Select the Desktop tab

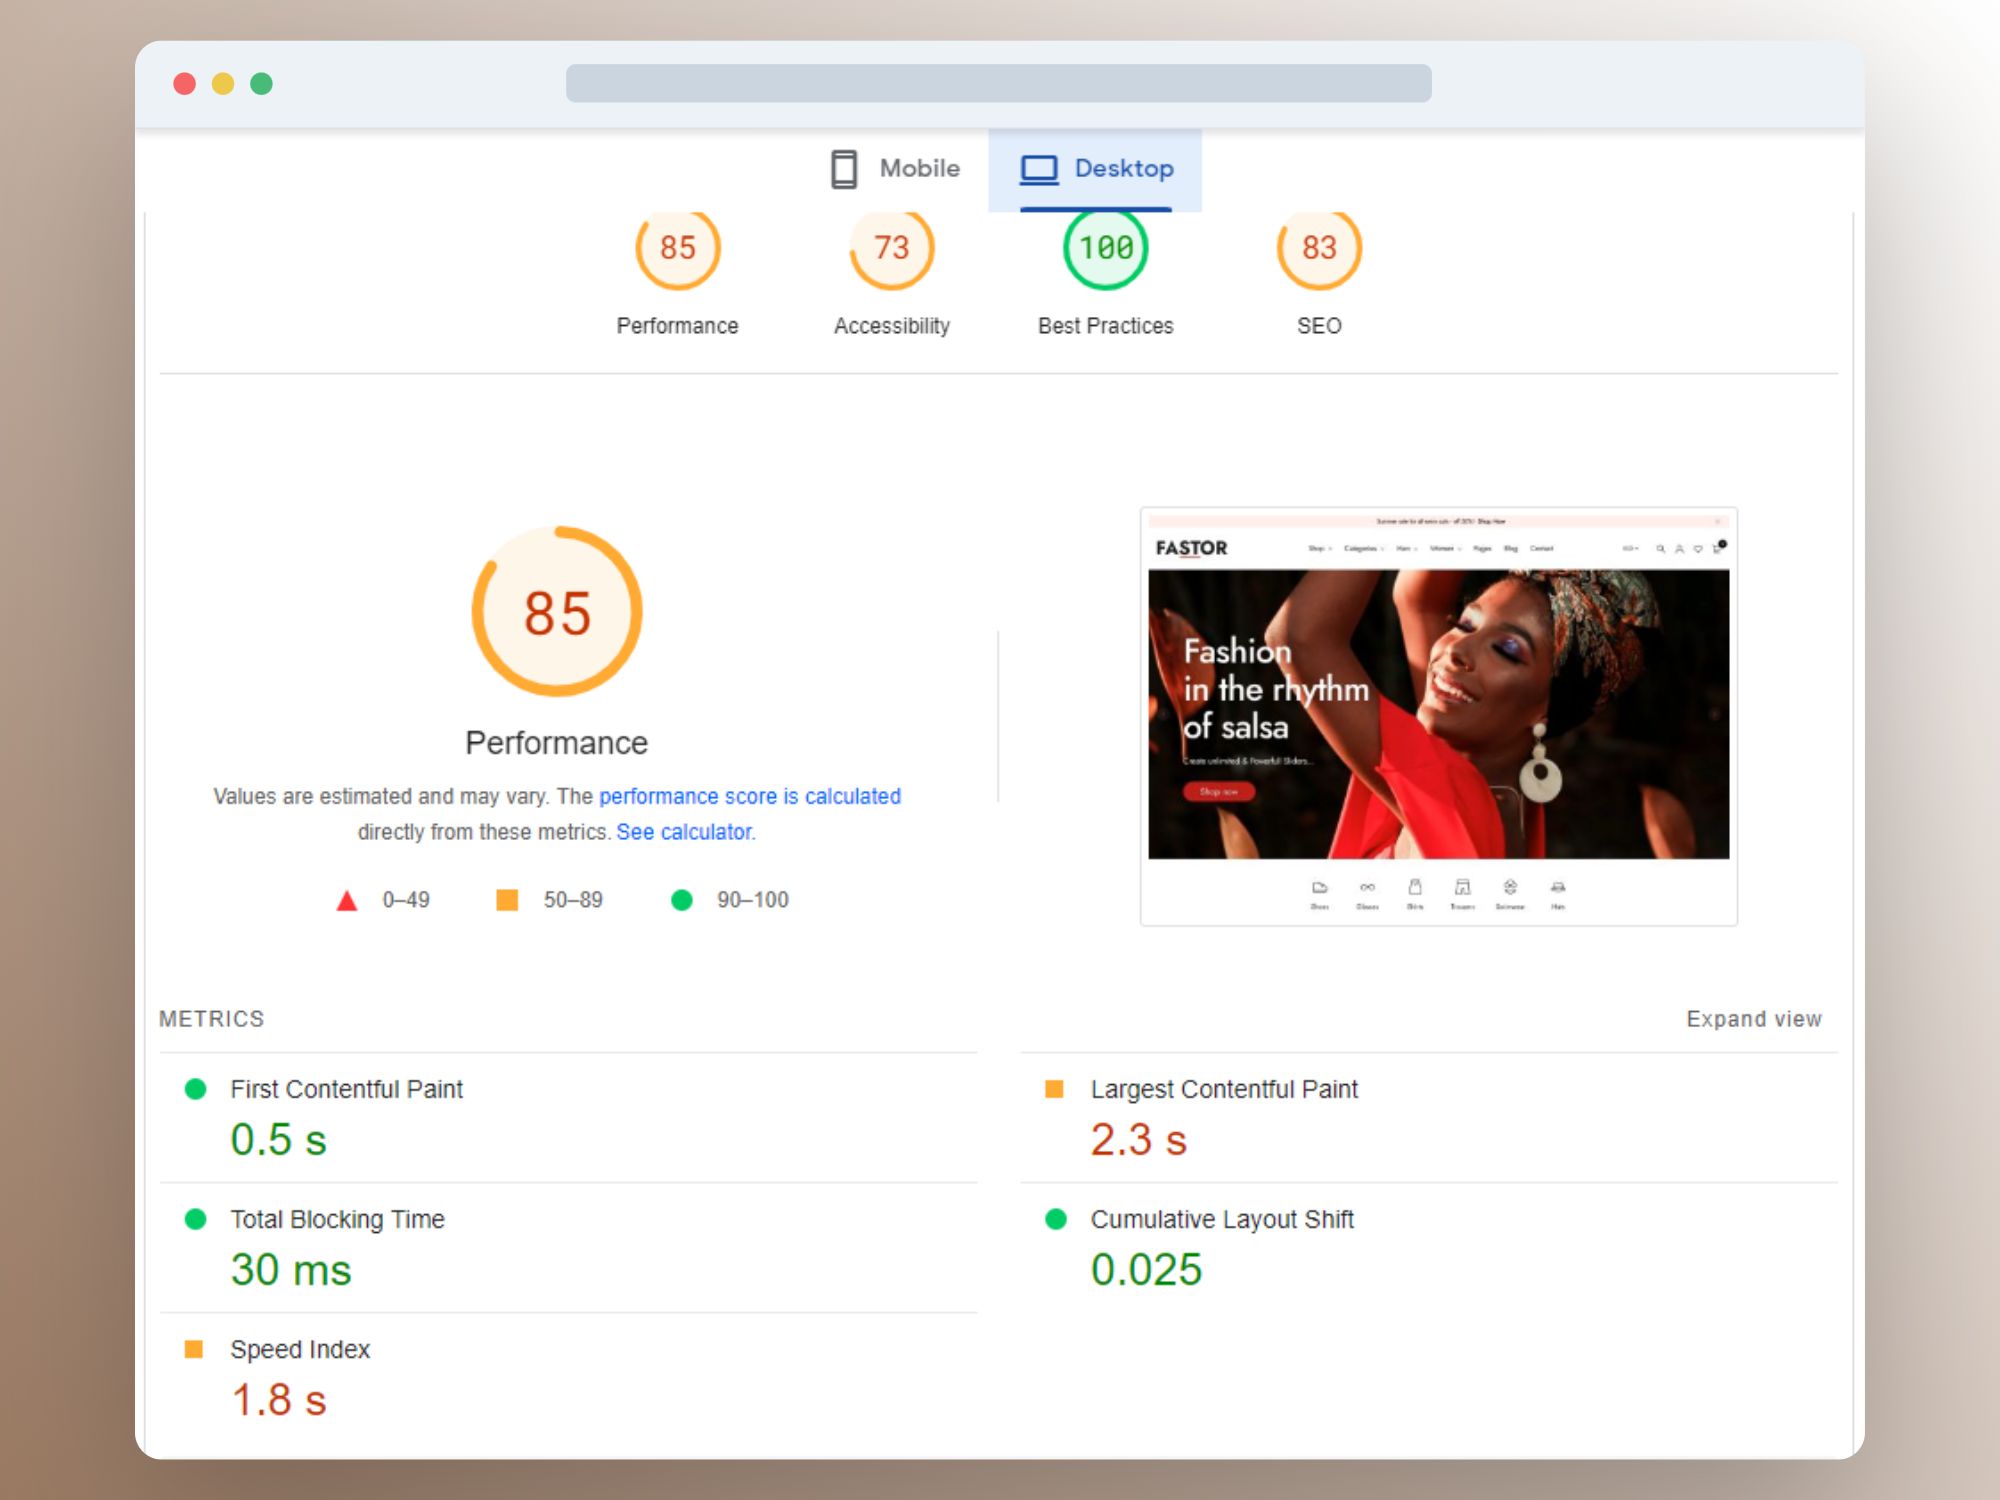click(1095, 168)
